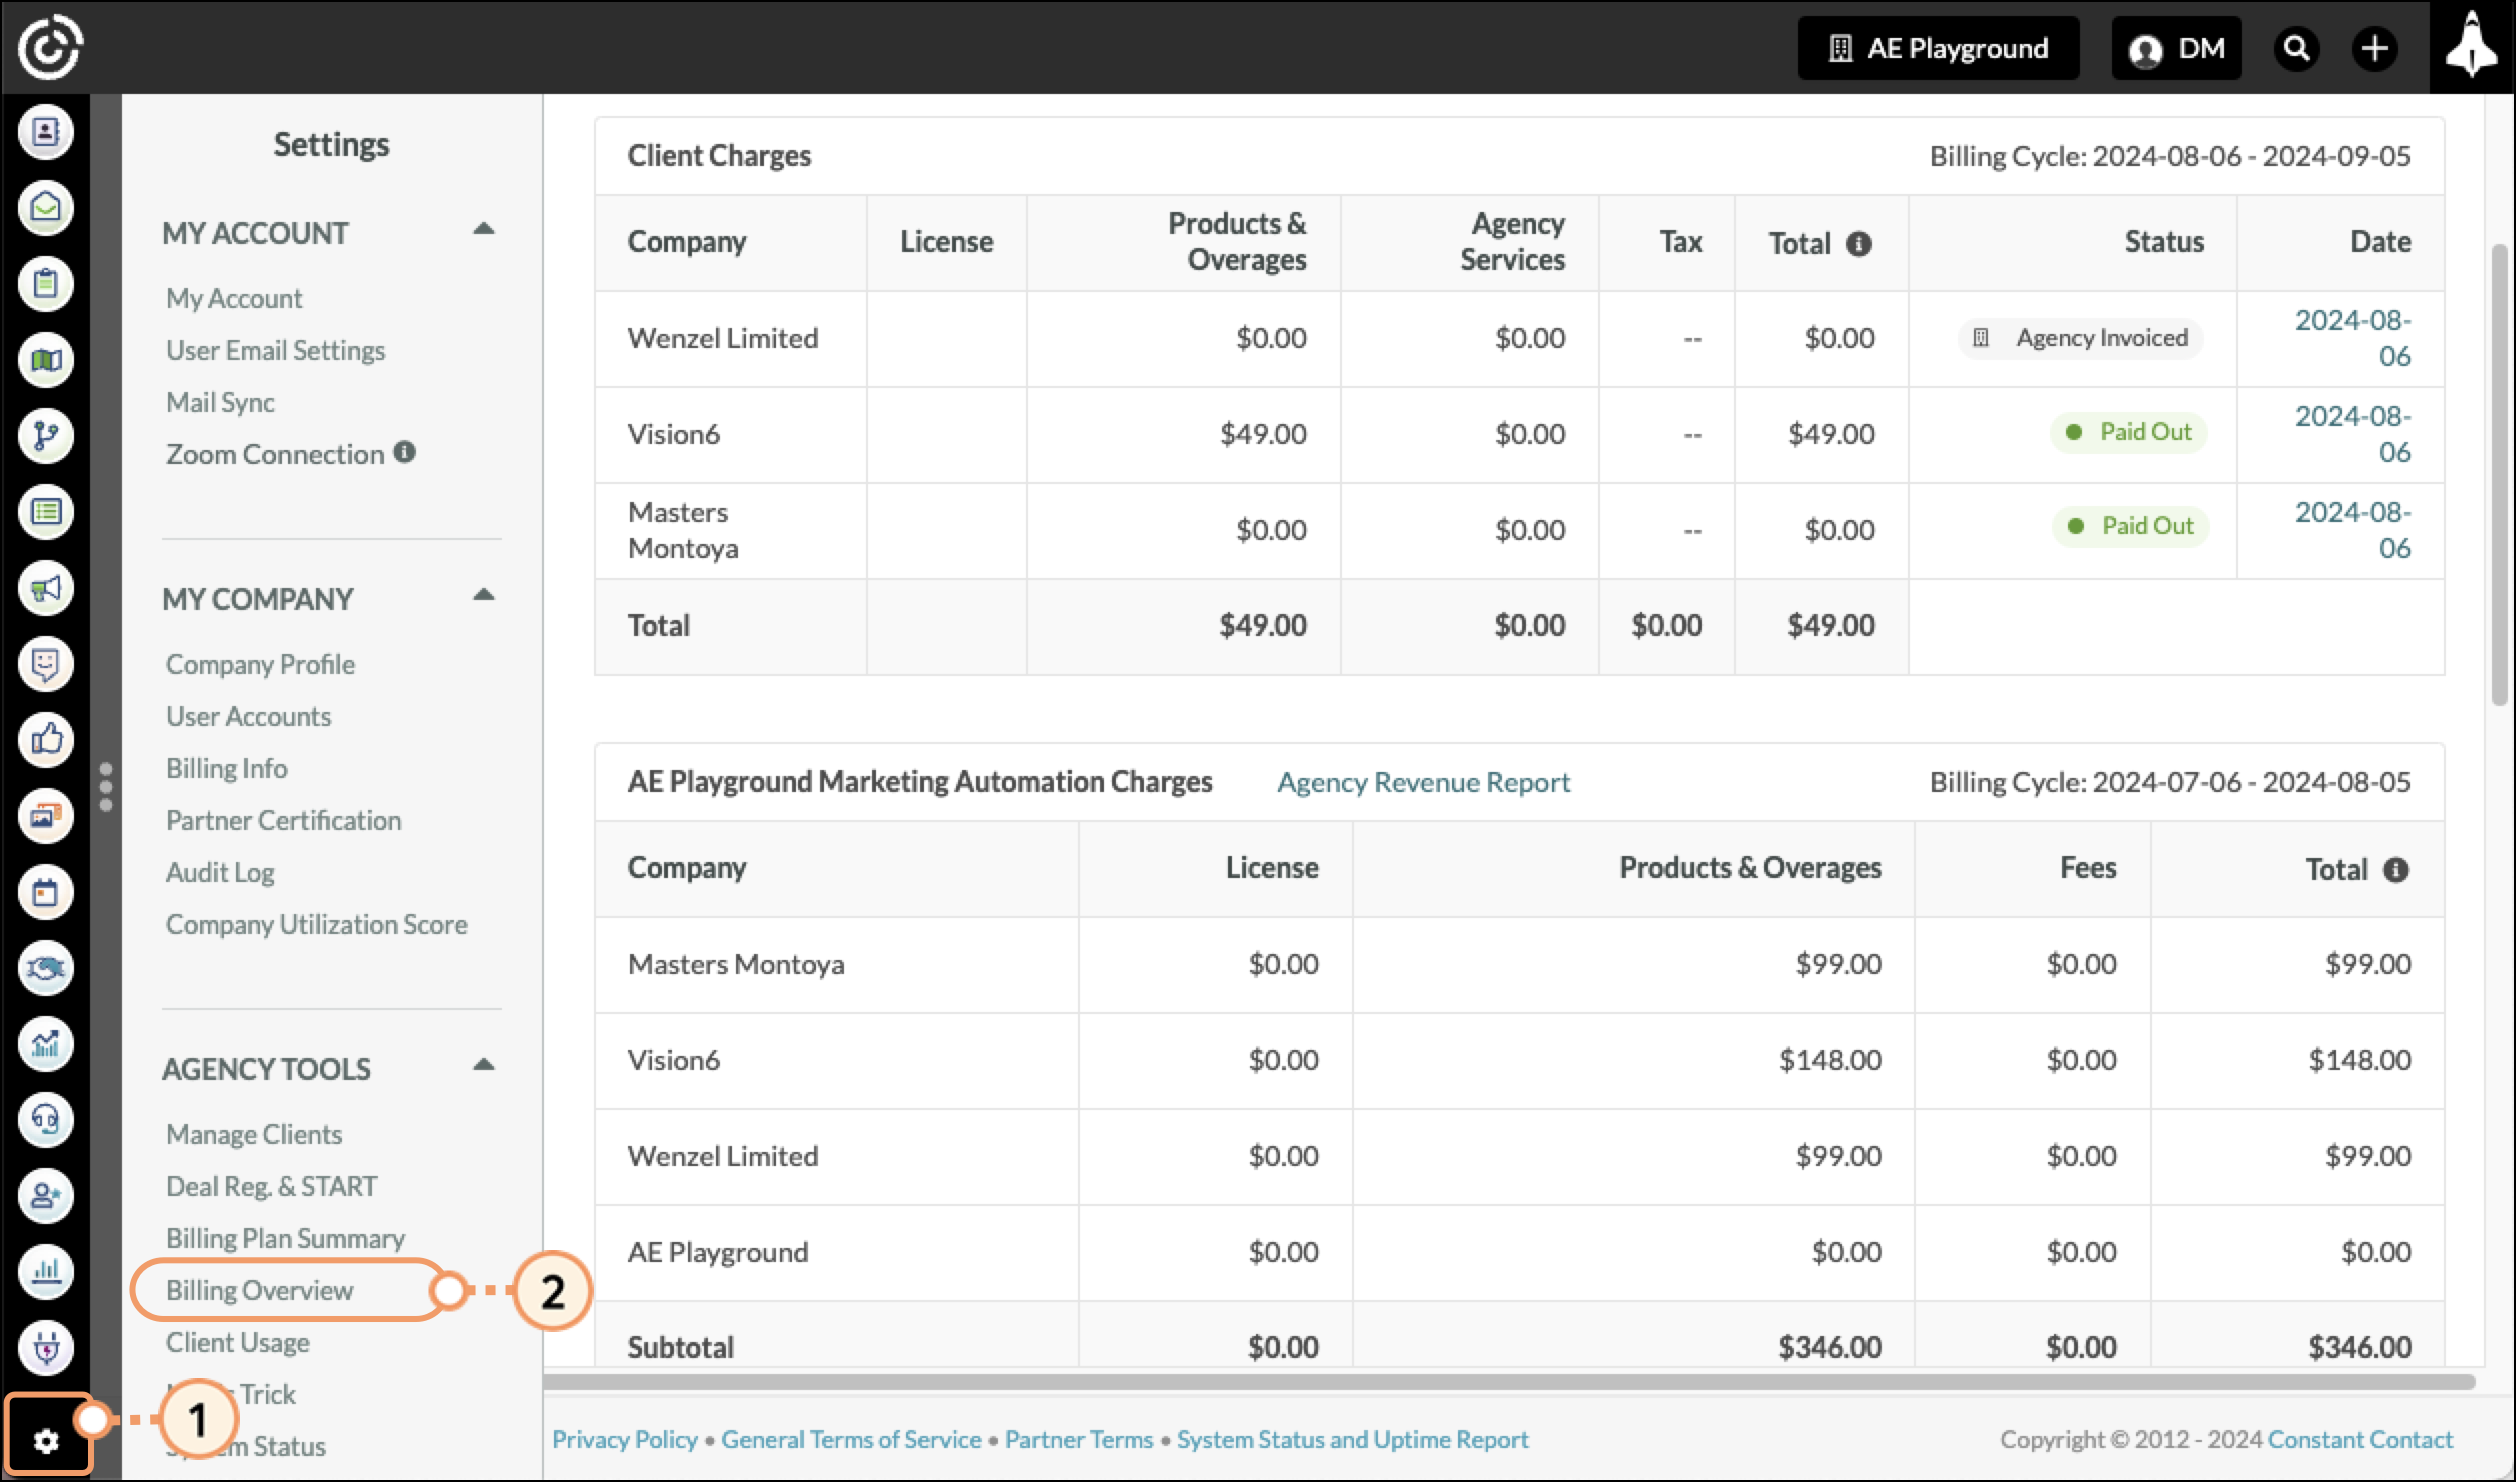Open the DM user profile menu
Image resolution: width=2516 pixels, height=1482 pixels.
tap(2177, 48)
